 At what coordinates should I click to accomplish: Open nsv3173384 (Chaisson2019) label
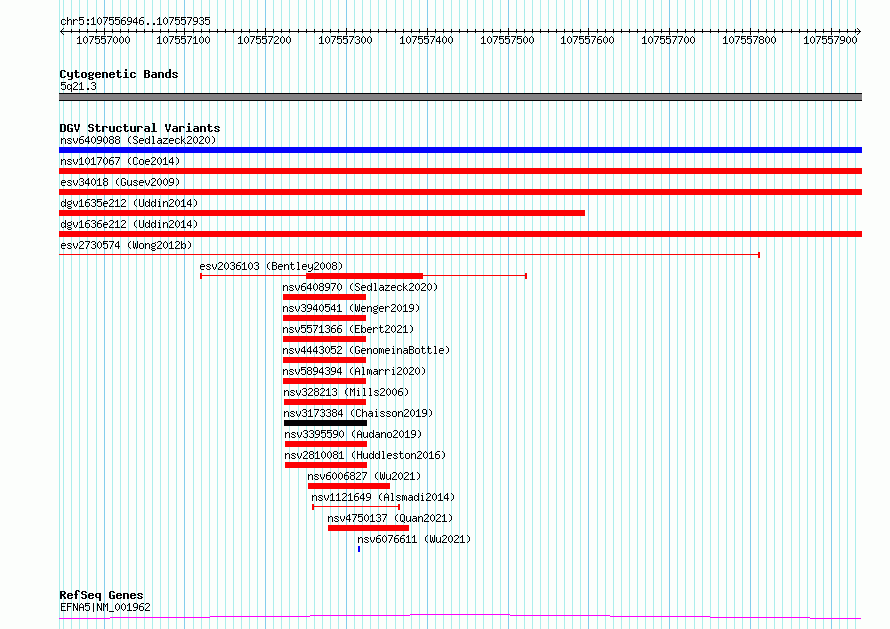[358, 413]
